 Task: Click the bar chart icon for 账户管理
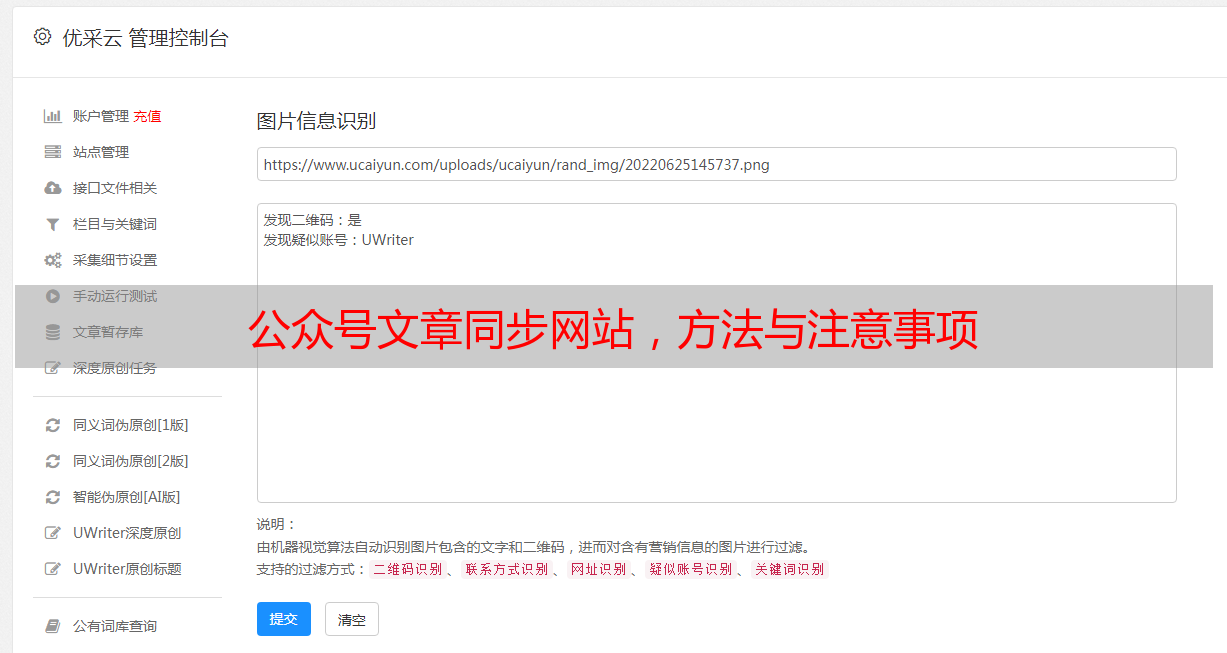pos(53,116)
